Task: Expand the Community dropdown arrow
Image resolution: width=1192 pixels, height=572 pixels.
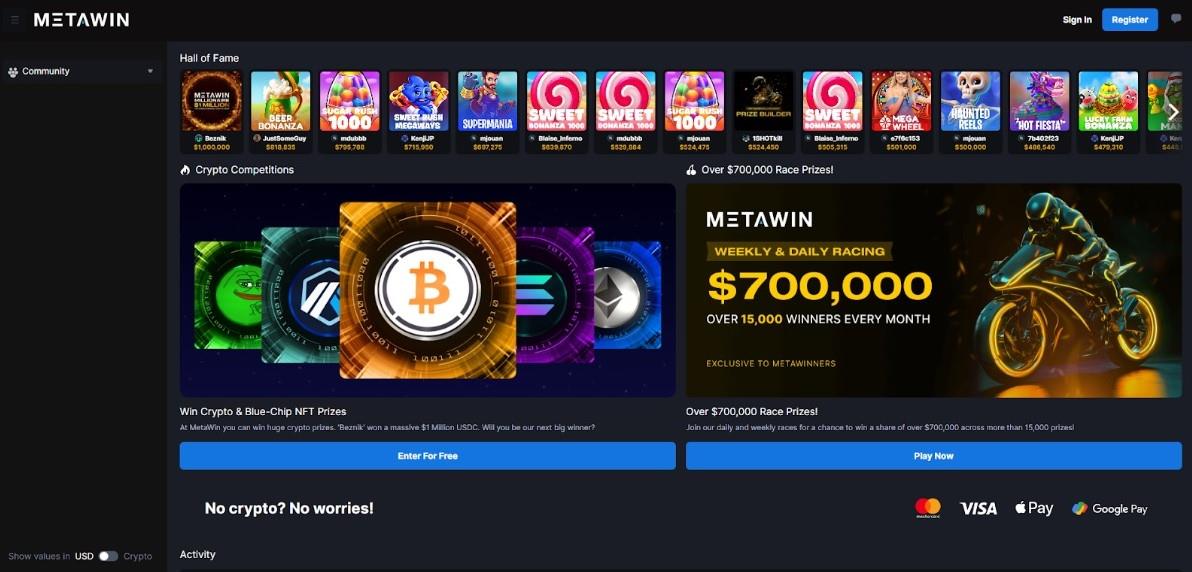Action: (x=150, y=72)
